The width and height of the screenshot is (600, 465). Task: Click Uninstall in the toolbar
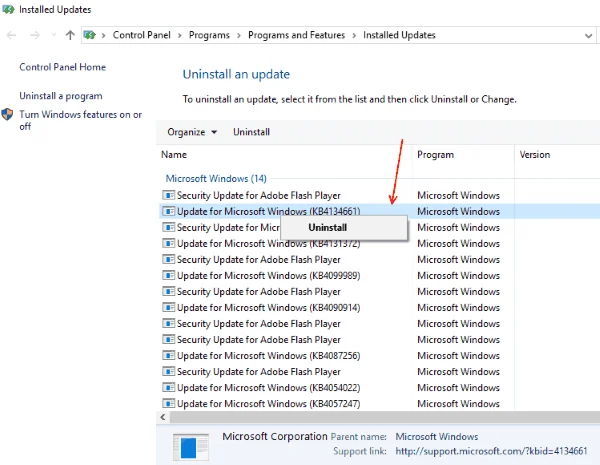pyautogui.click(x=251, y=132)
